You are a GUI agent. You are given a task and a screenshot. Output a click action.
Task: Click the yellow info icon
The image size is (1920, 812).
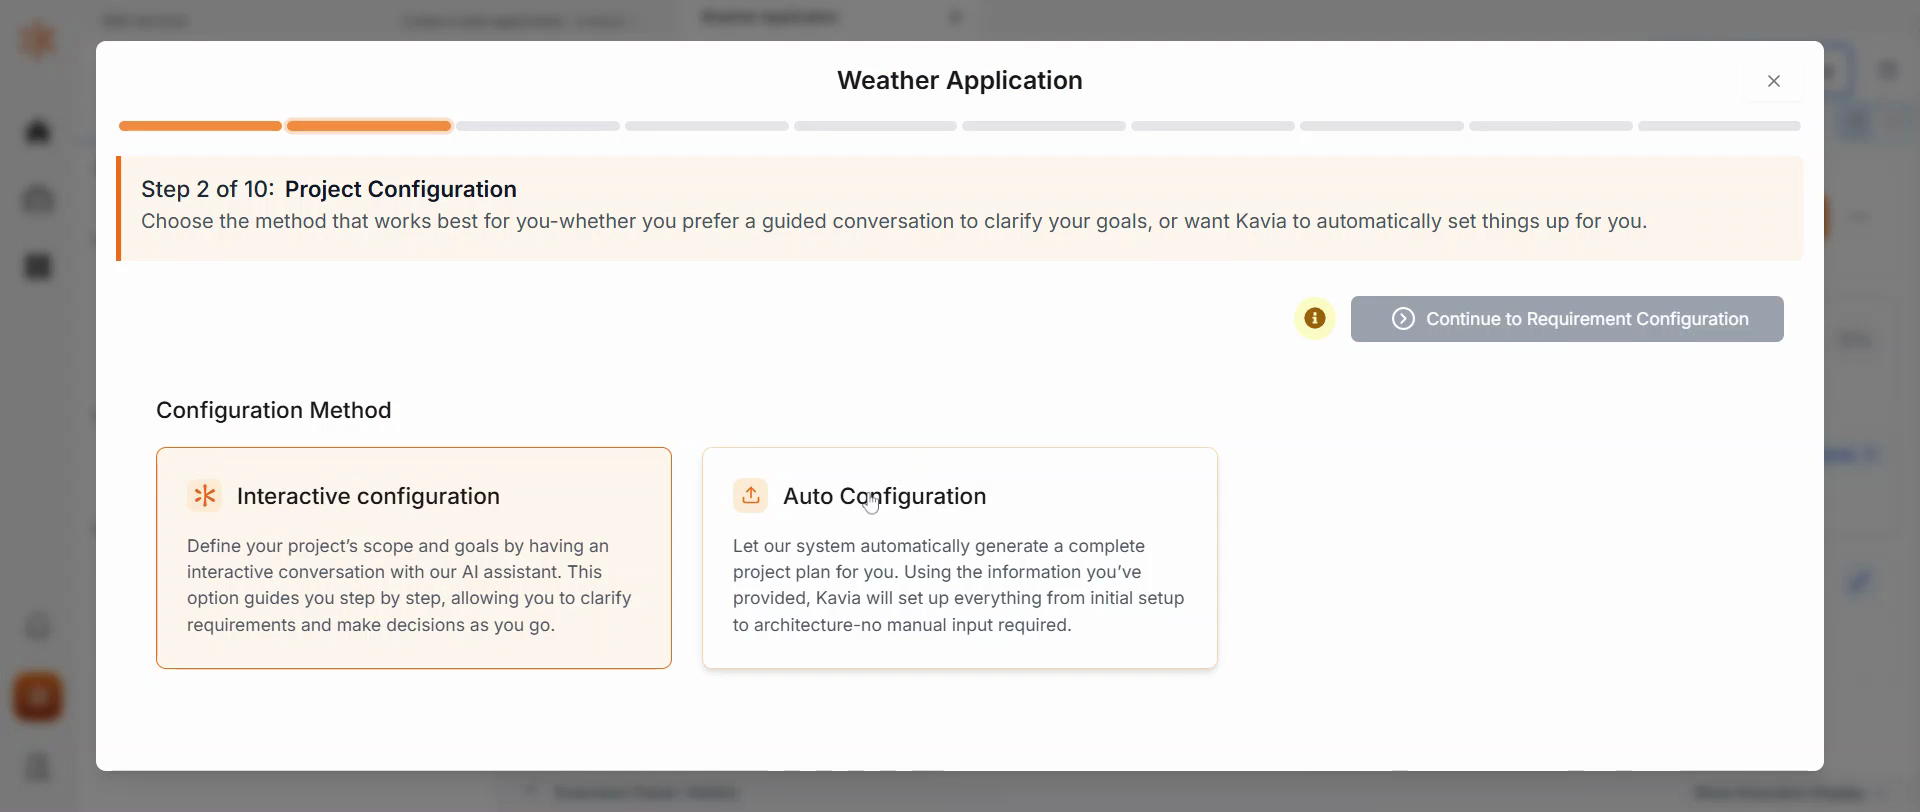click(1315, 319)
